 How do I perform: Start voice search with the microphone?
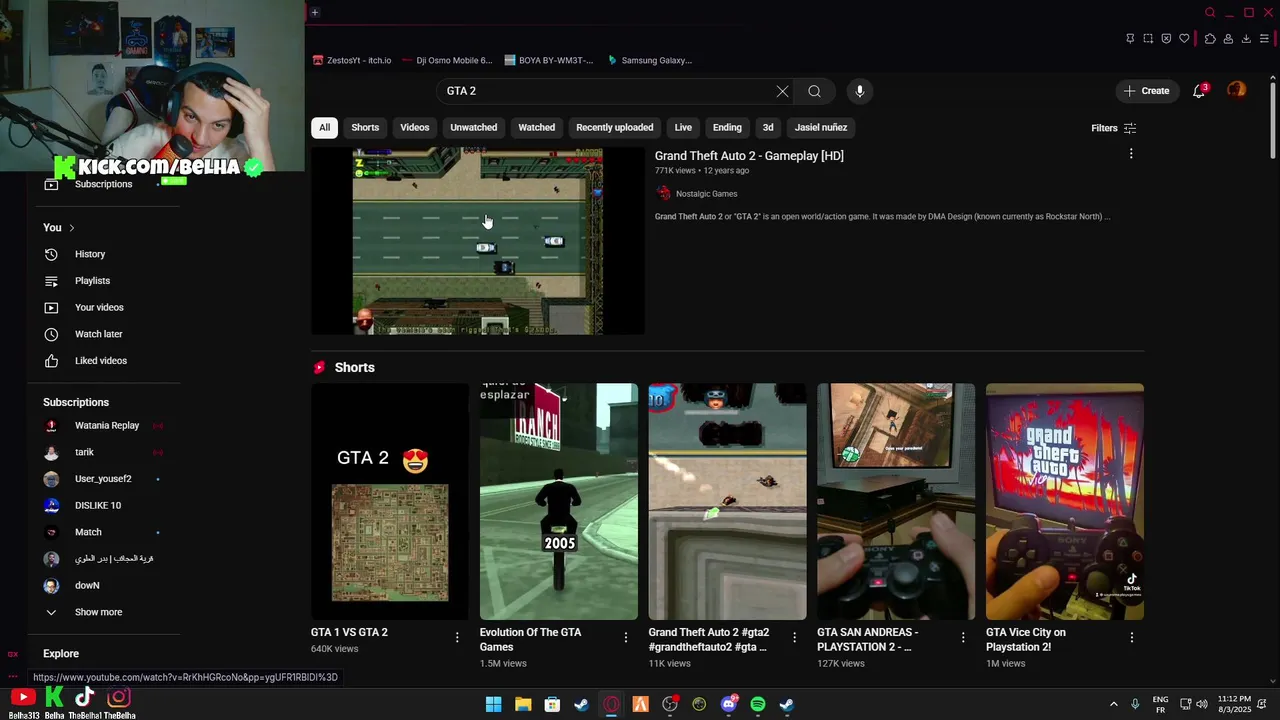coord(859,91)
